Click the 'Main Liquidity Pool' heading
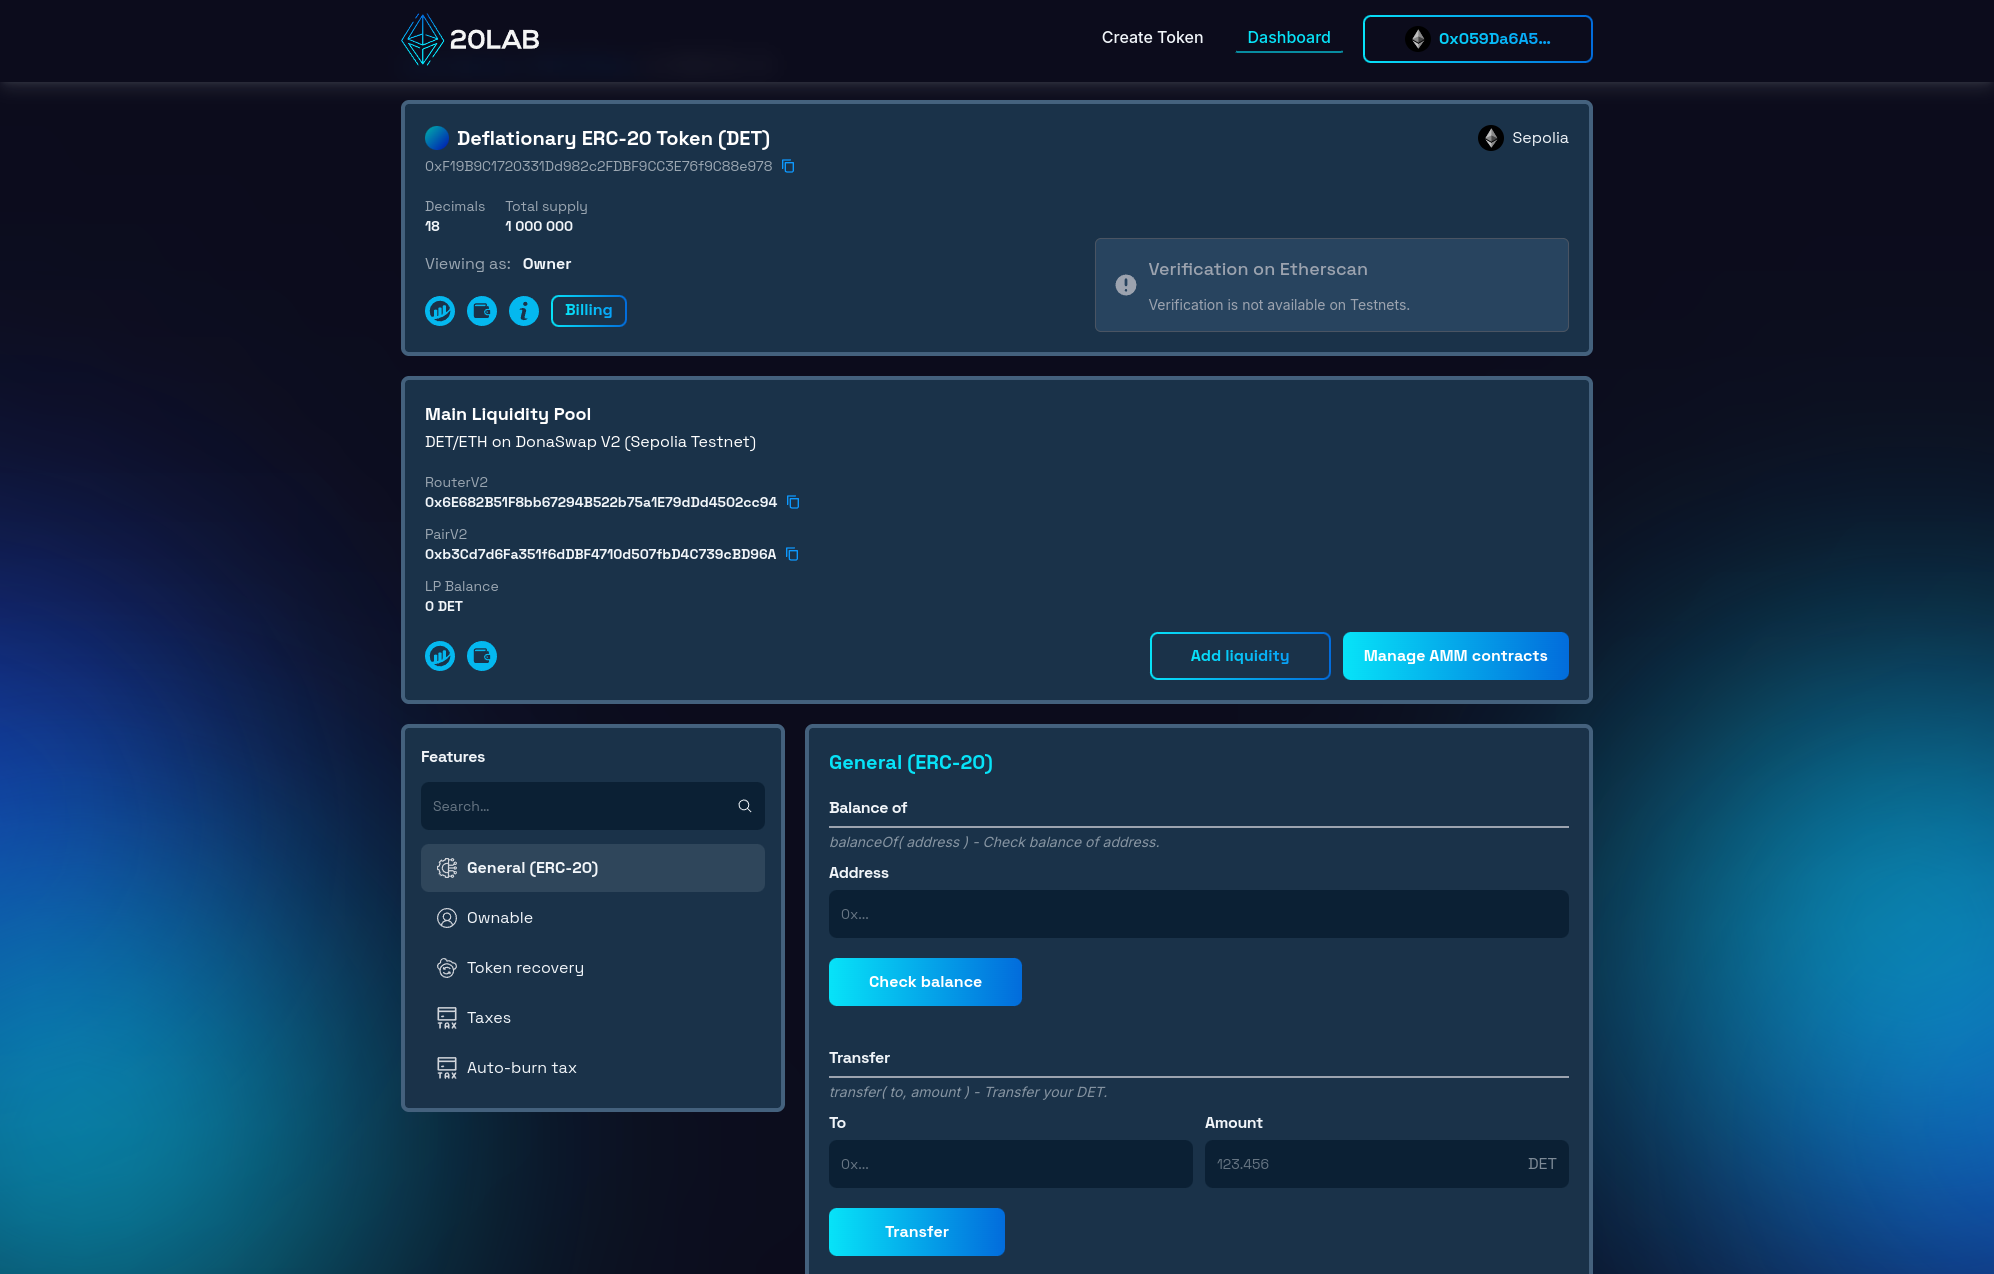The width and height of the screenshot is (1994, 1274). [x=508, y=414]
